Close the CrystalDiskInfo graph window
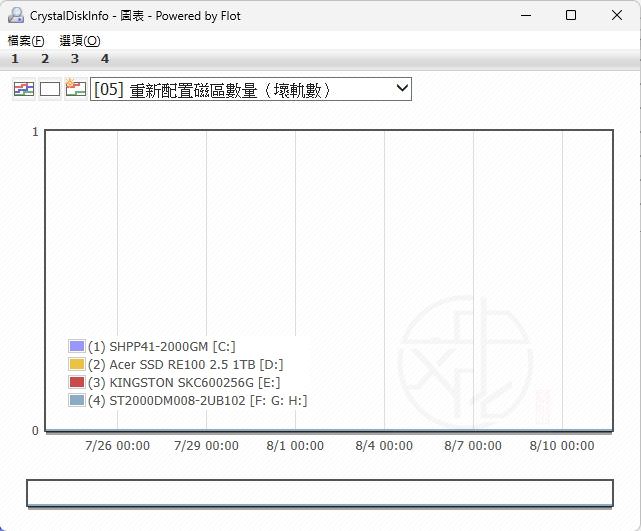641x531 pixels. pos(617,16)
